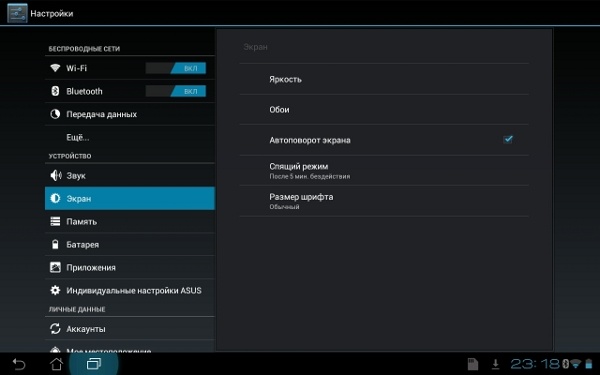This screenshot has height=375, width=600.
Task: Click the brightness icon beside Экран
Action: point(55,198)
